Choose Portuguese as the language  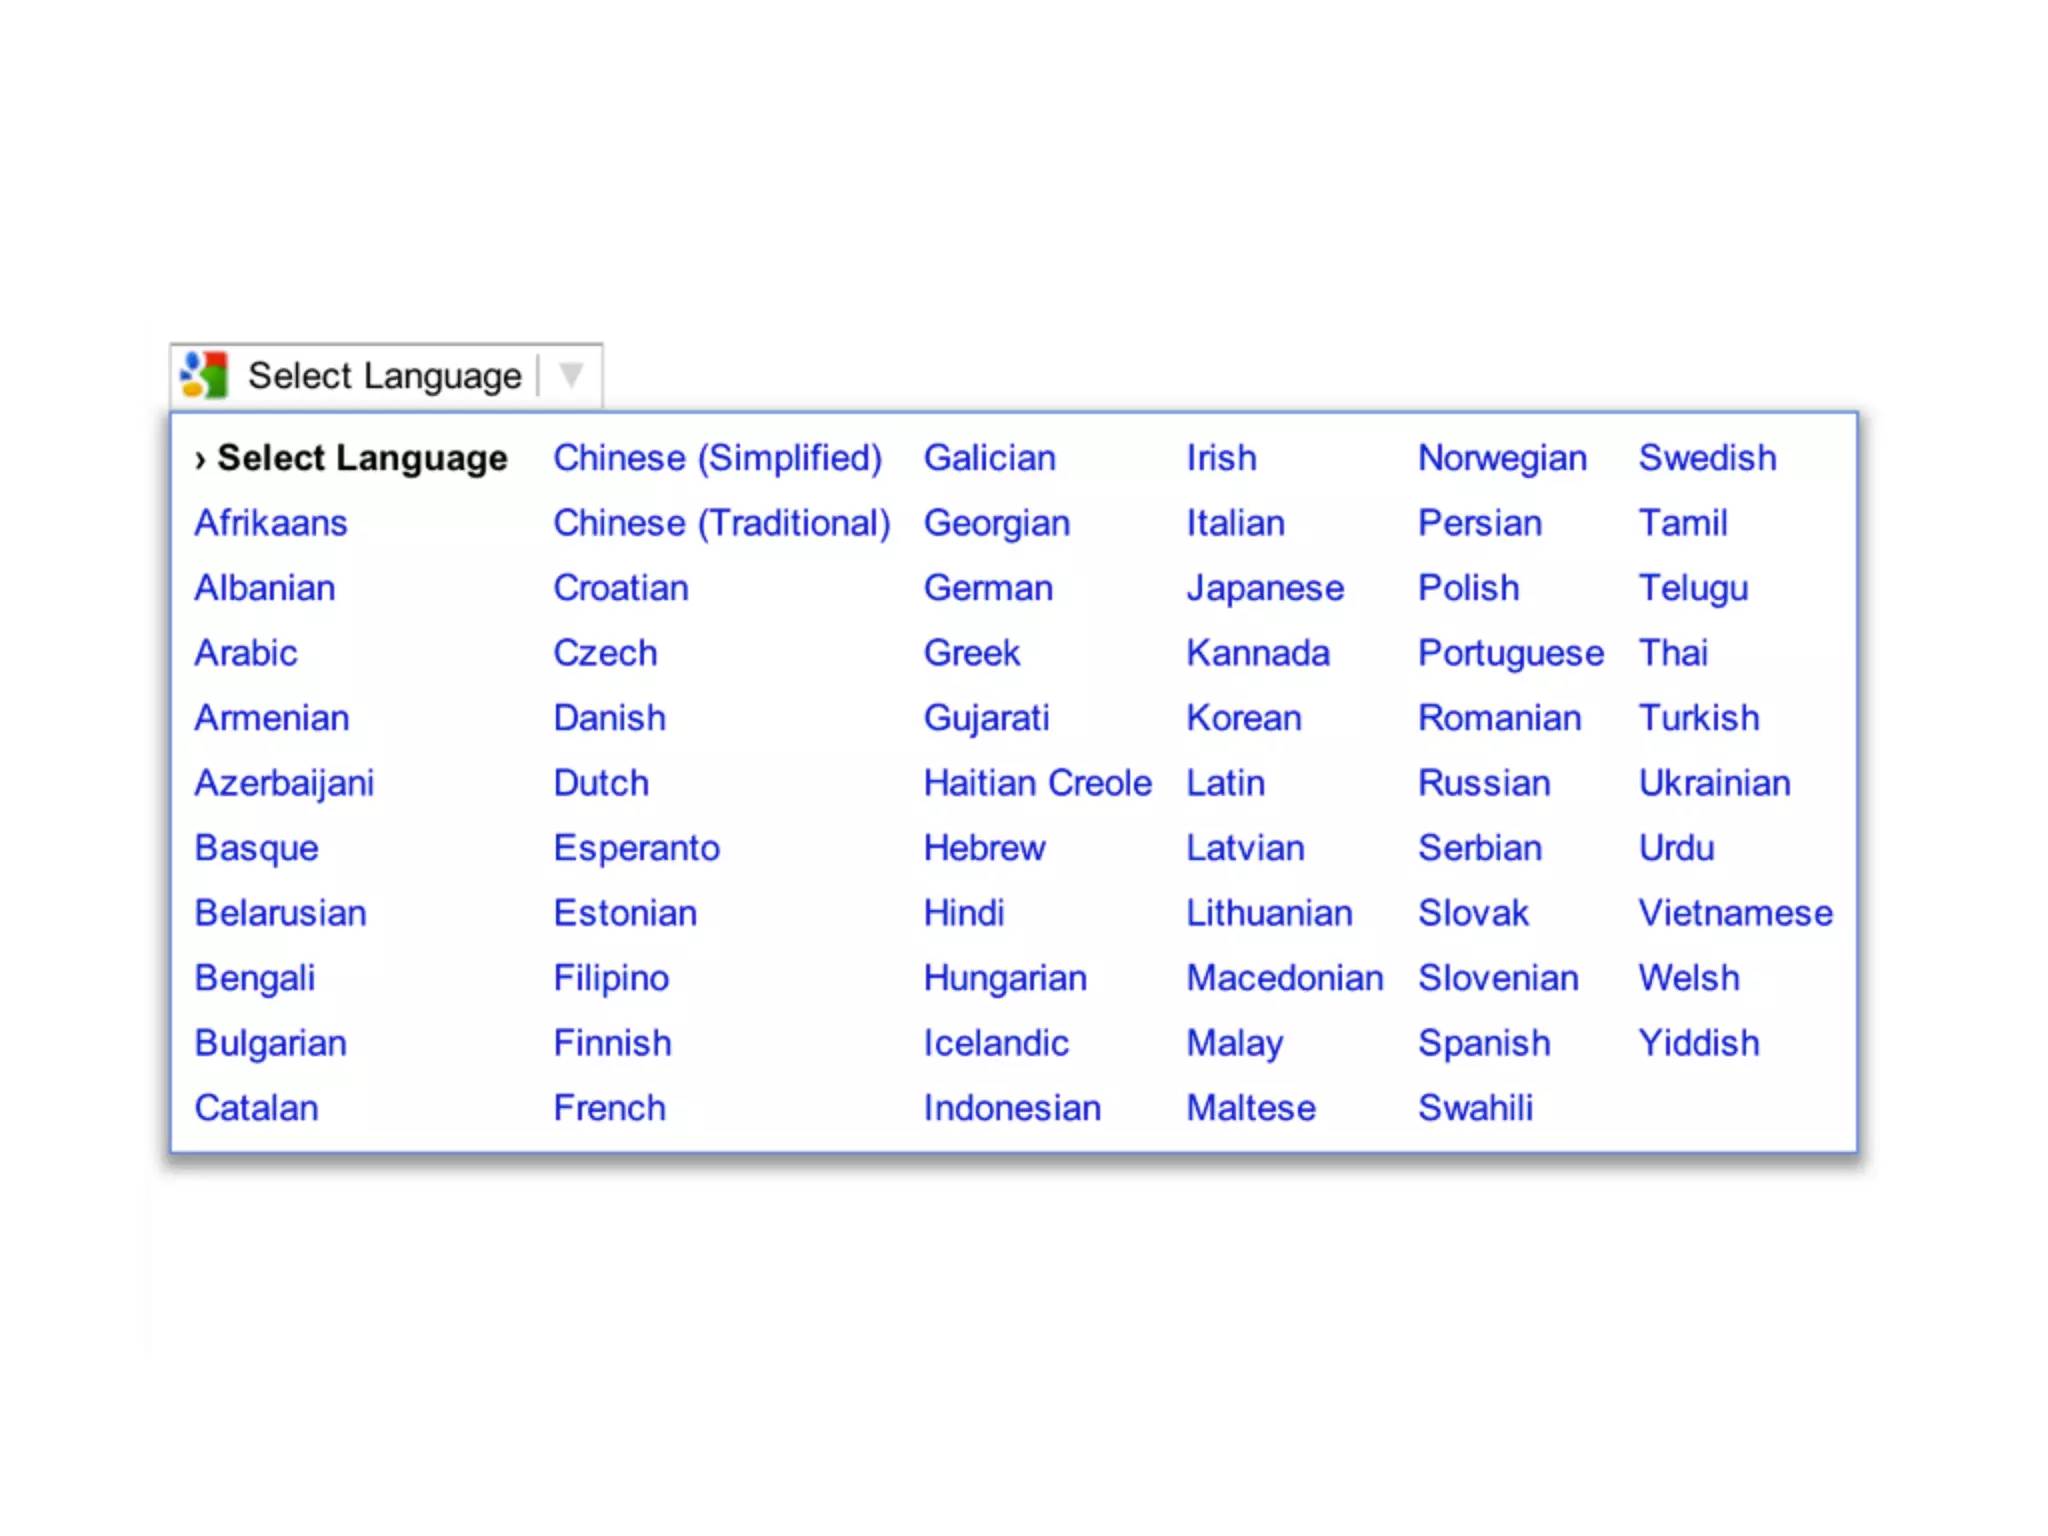1511,653
